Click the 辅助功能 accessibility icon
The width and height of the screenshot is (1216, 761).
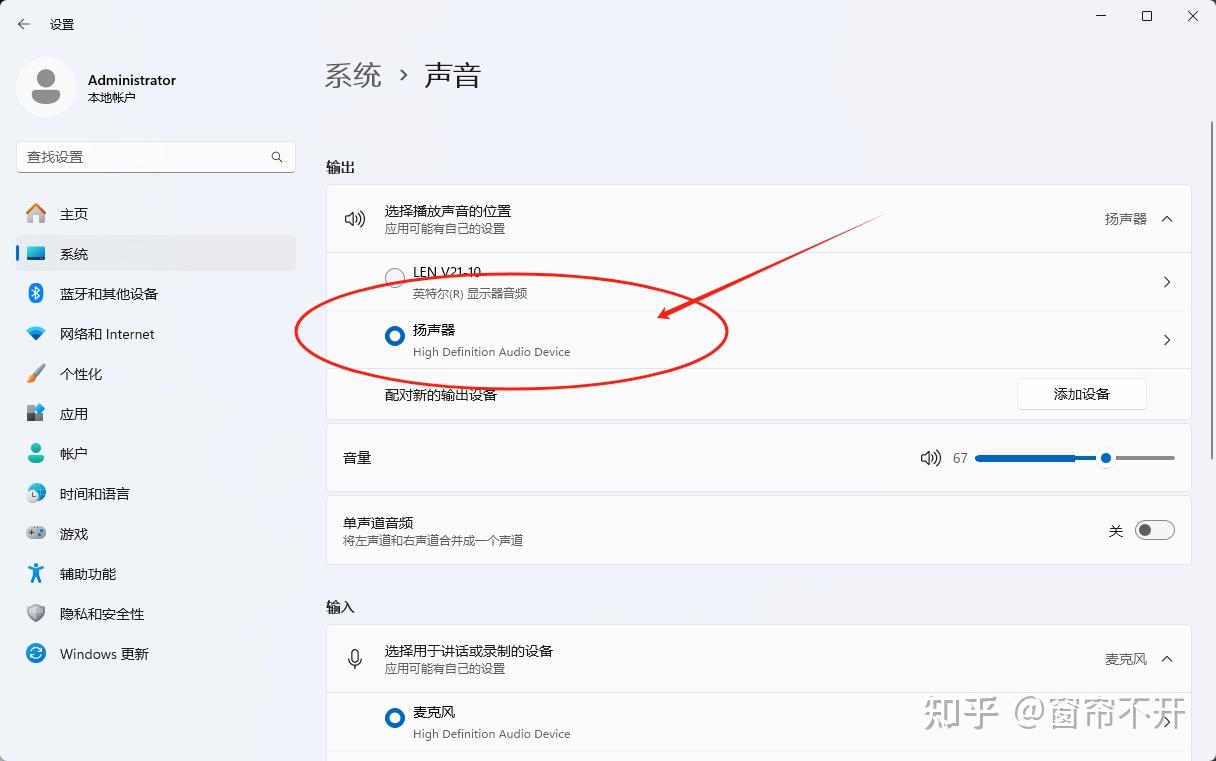pyautogui.click(x=36, y=574)
